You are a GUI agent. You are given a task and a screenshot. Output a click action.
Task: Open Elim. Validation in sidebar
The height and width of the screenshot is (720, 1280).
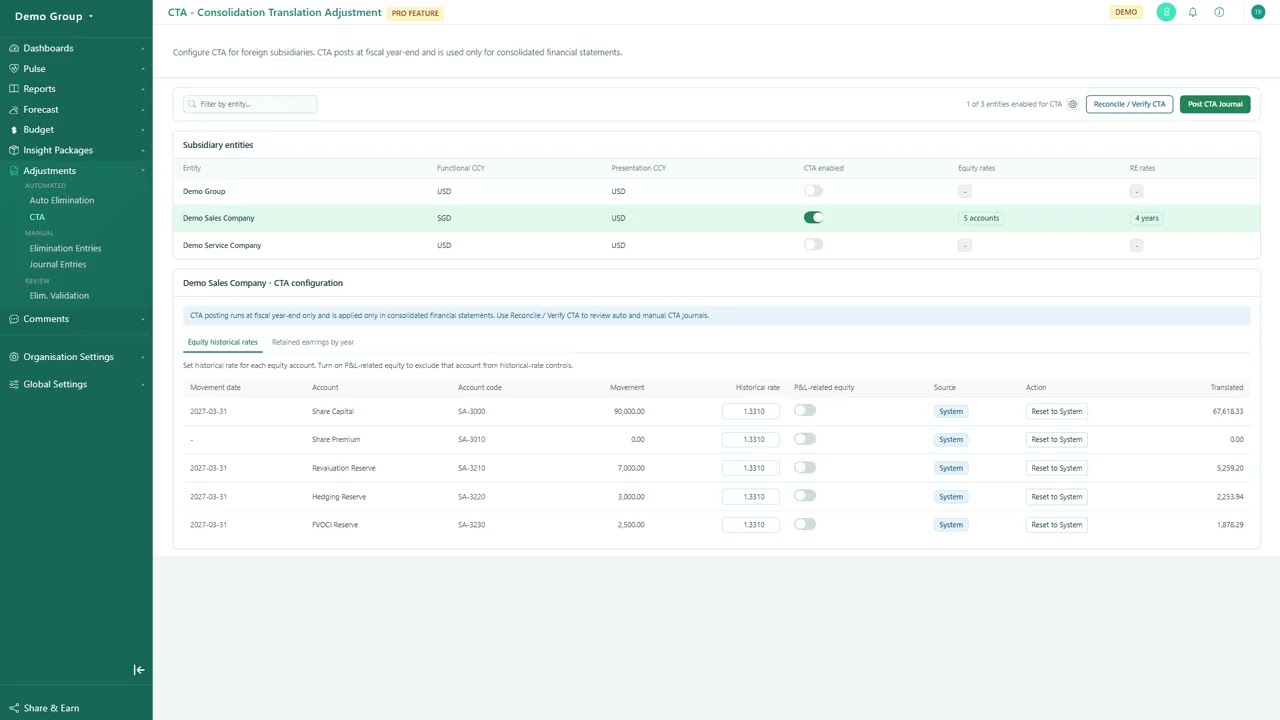59,295
